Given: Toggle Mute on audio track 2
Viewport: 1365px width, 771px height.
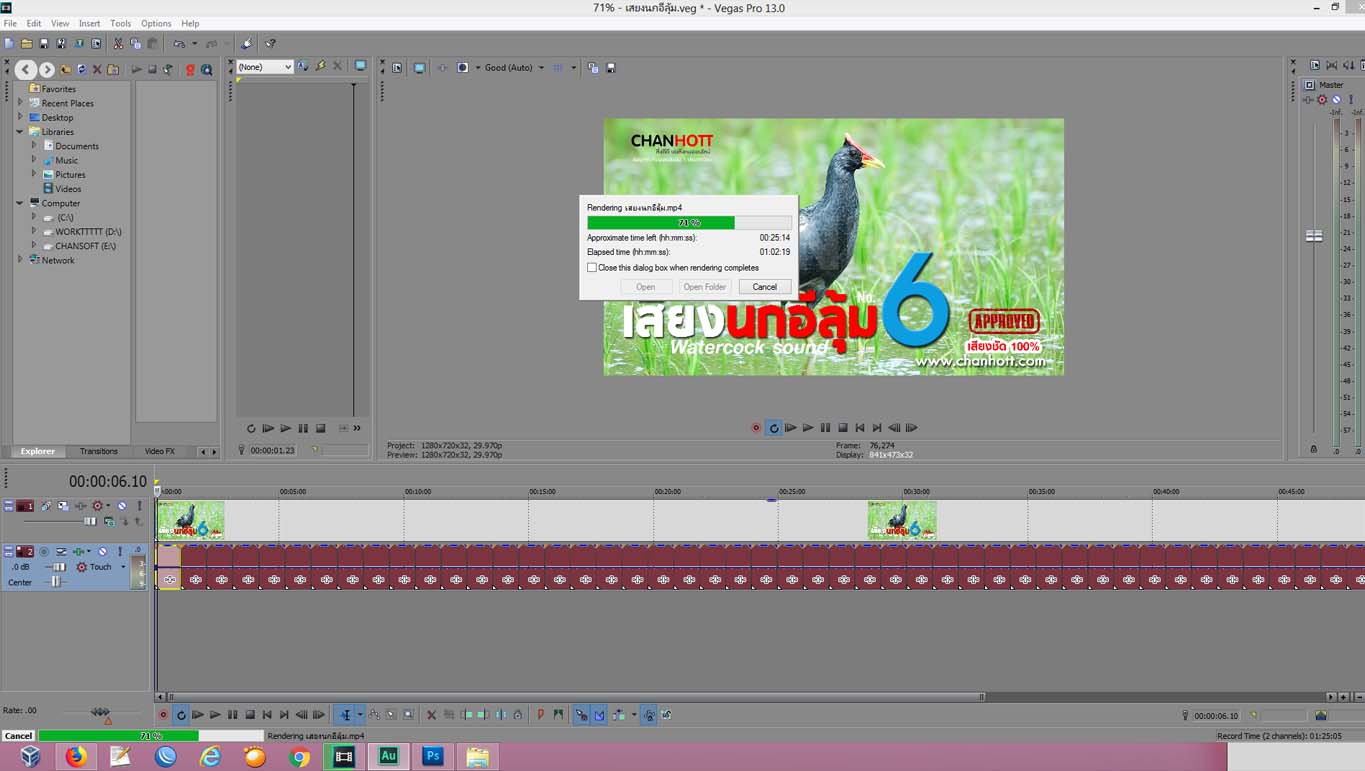Looking at the screenshot, I should point(102,551).
